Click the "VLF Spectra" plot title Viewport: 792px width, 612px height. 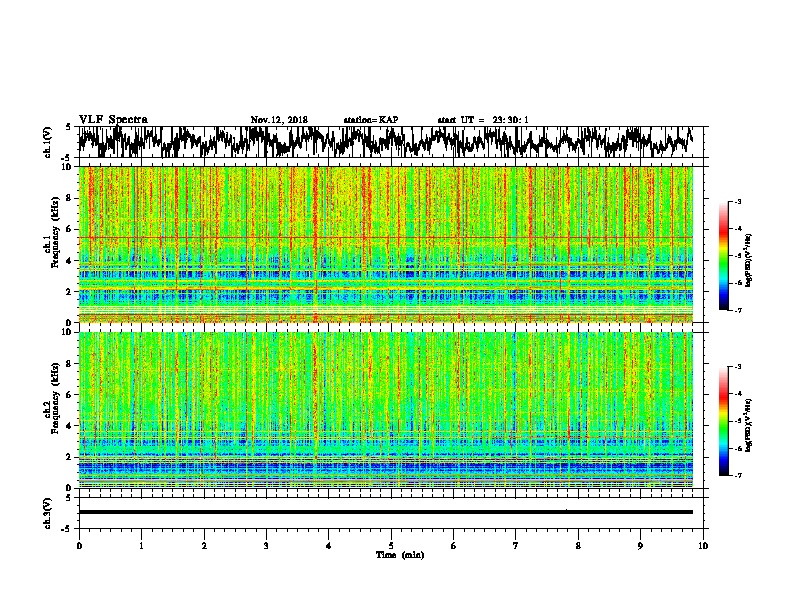113,119
